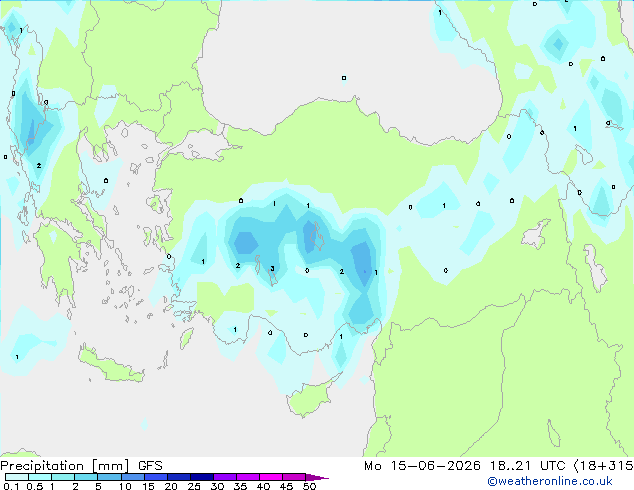
Task: Click the 20–25 mm legend color swatch
Action: pyautogui.click(x=178, y=477)
